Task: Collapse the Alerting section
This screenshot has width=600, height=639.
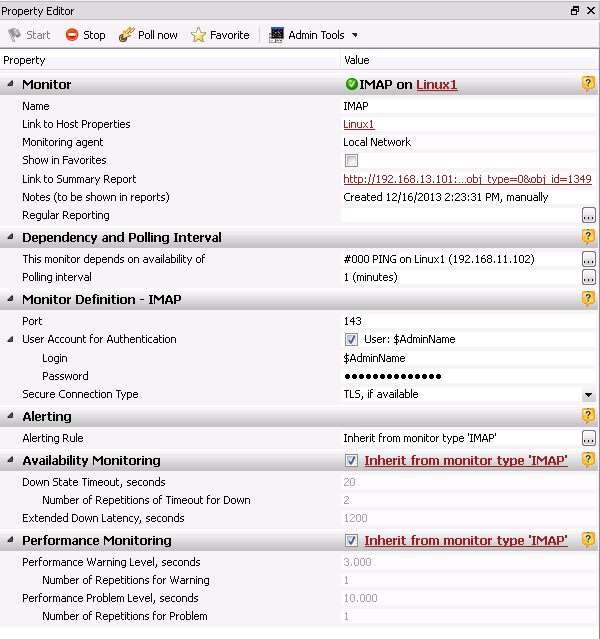Action: [x=11, y=416]
